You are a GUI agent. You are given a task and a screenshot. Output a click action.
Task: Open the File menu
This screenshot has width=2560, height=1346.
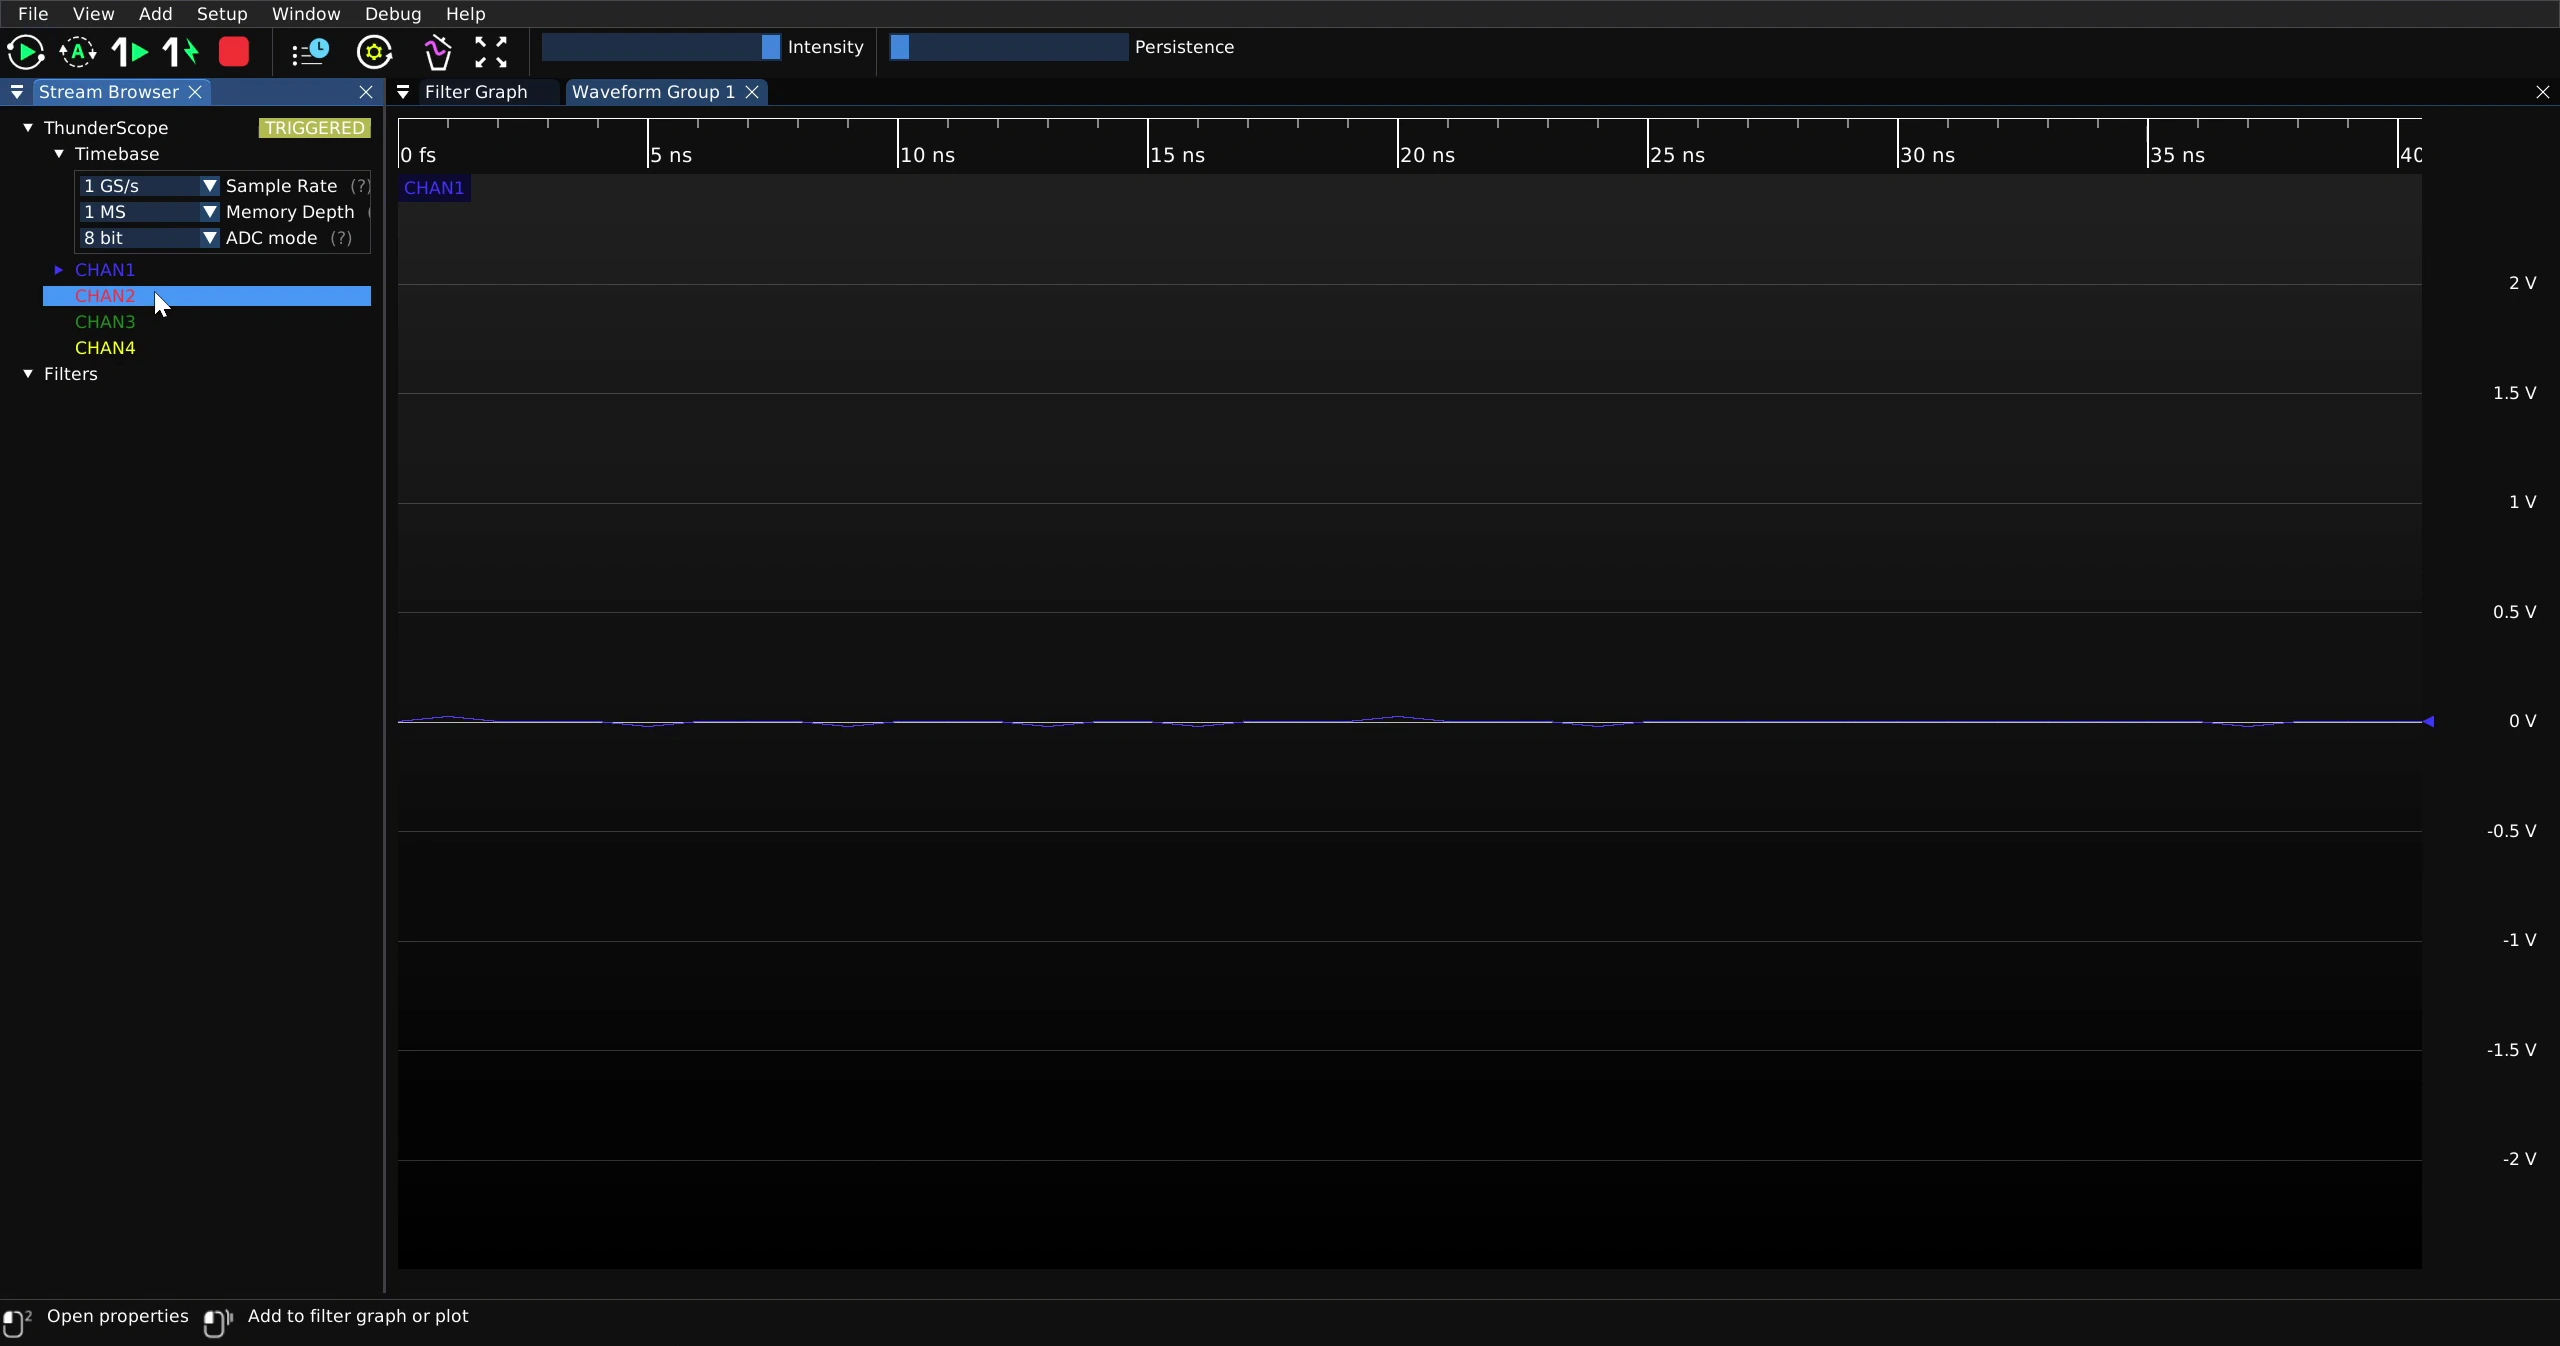(33, 14)
